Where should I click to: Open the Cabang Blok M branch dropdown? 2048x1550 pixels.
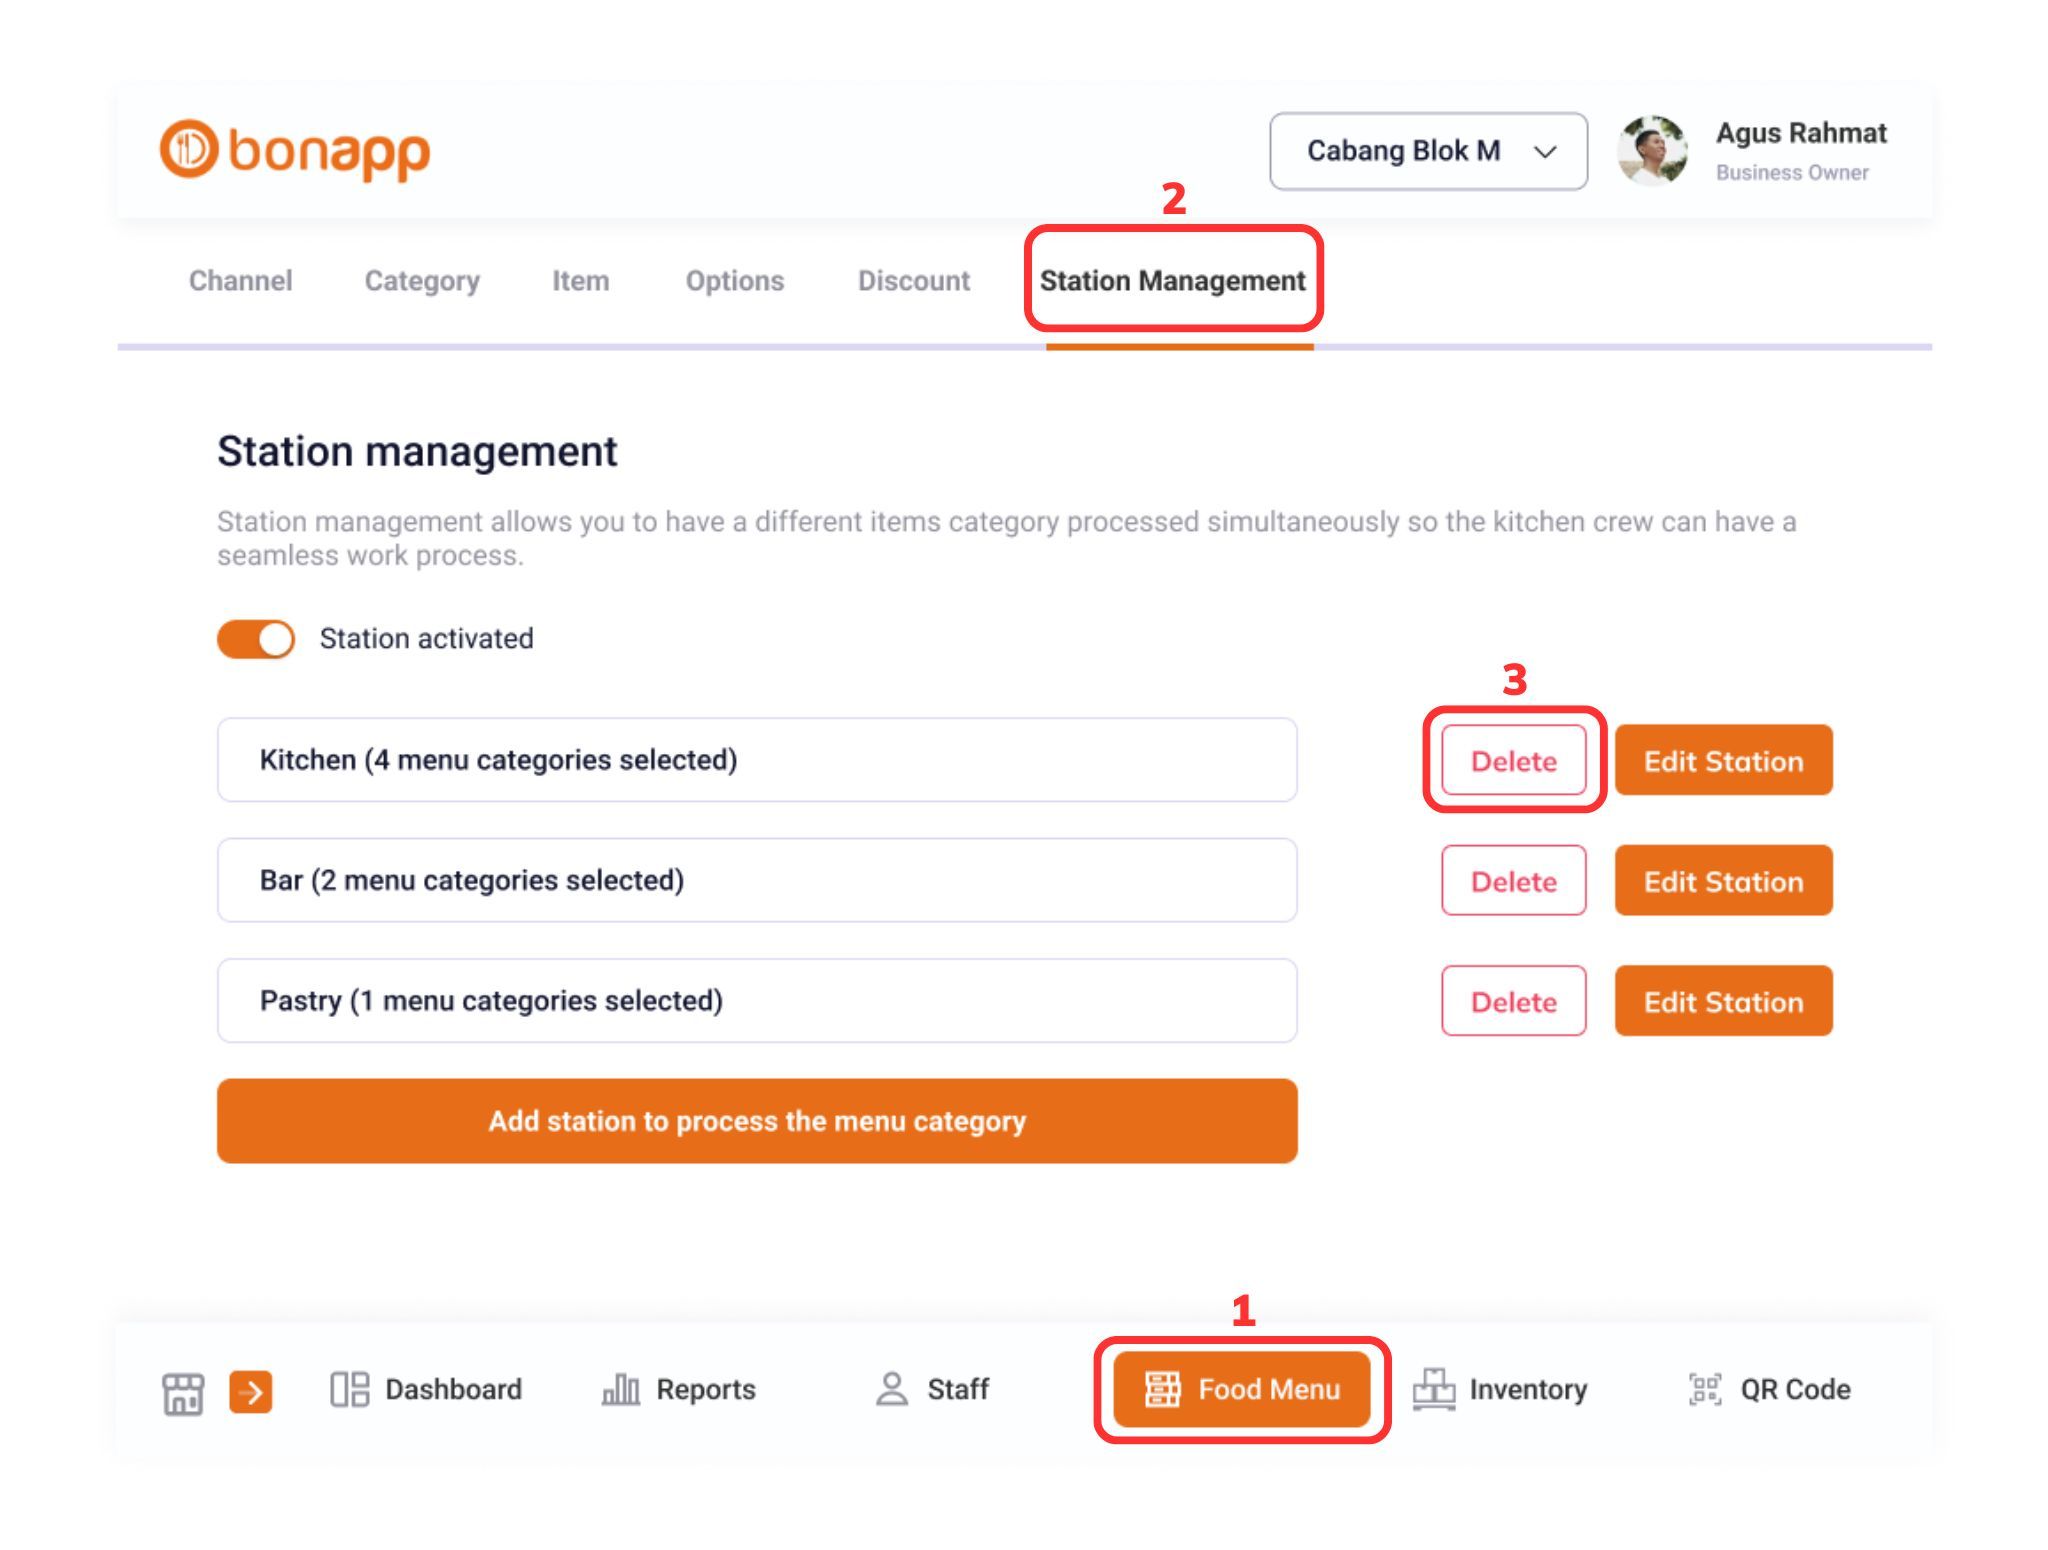[x=1428, y=151]
